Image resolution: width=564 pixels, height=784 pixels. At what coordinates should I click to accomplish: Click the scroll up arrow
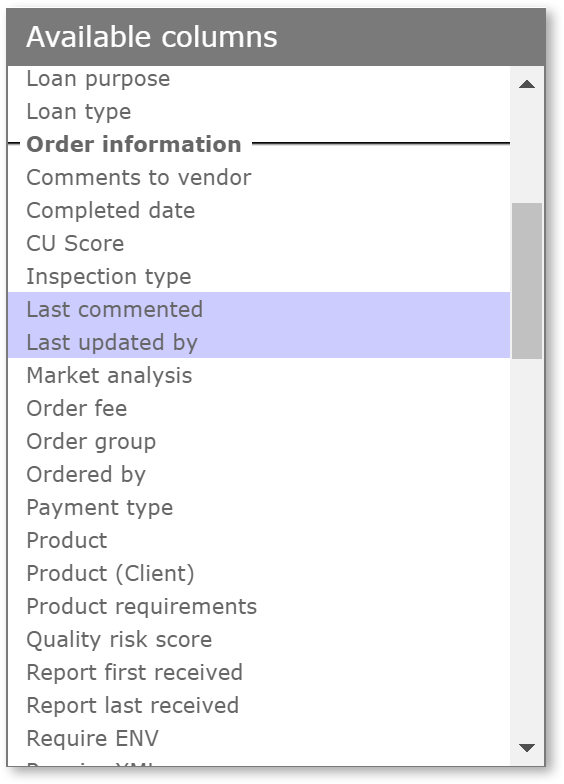[x=526, y=84]
